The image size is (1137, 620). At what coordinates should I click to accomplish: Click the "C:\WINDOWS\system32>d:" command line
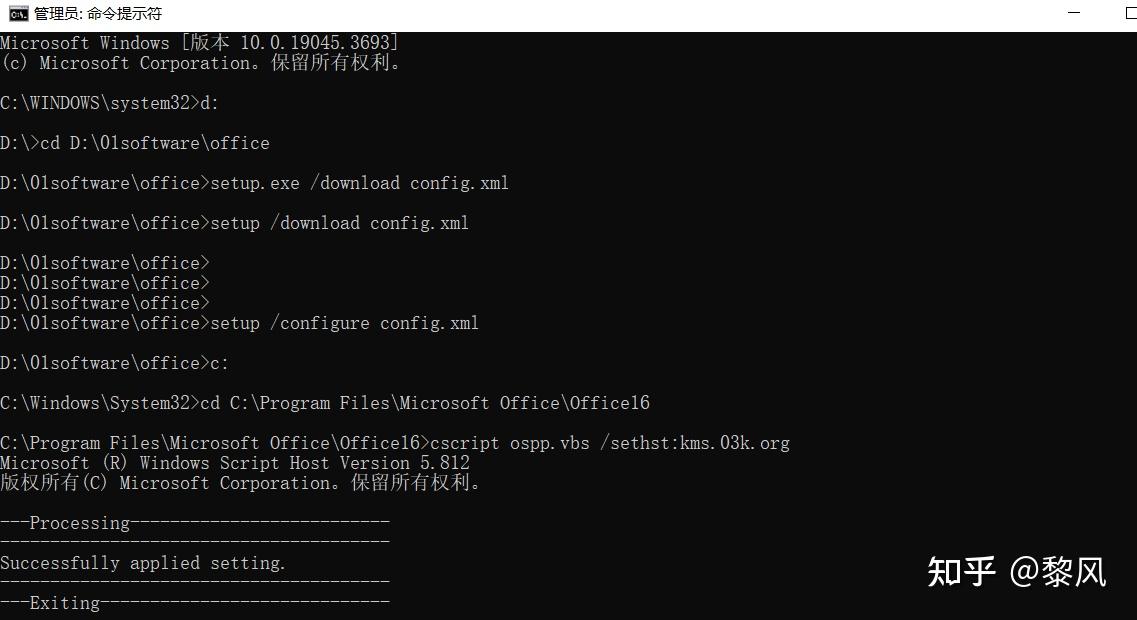tap(109, 103)
